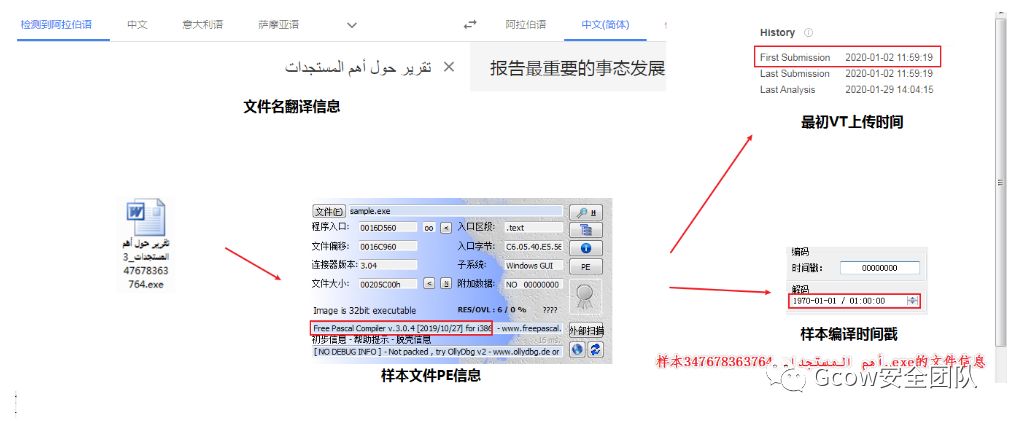This screenshot has height=421, width=1010.
Task: Click the '<' button next to 程序入口
Action: coord(446,228)
